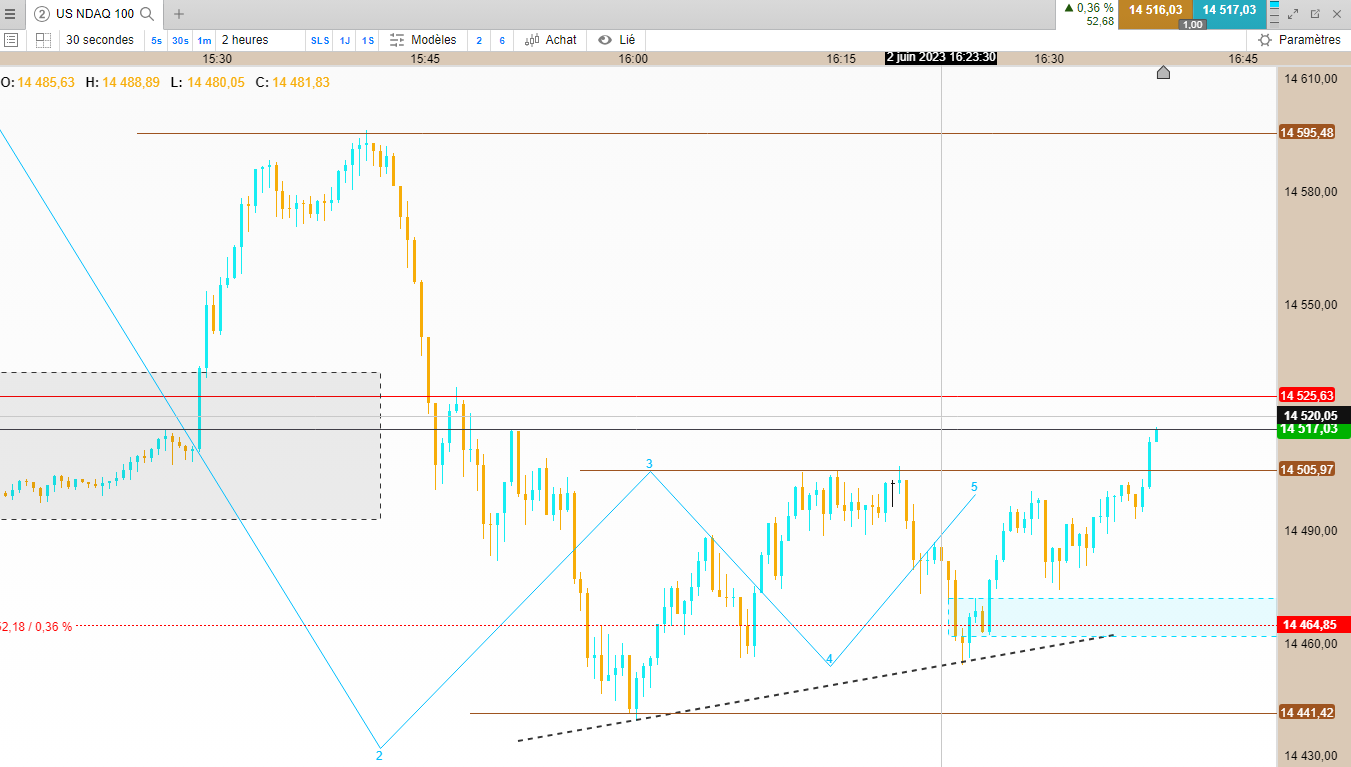Click the 52,68 points change value
1351x767 pixels.
coord(1101,21)
